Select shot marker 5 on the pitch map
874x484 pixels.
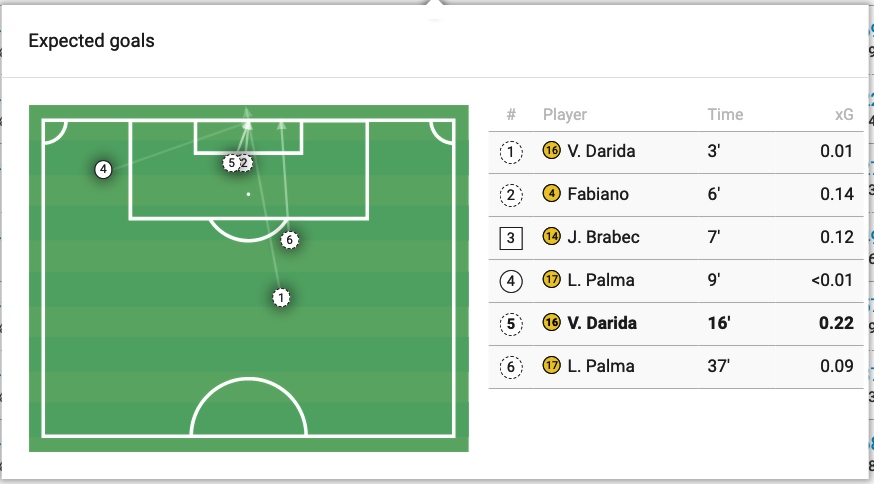232,162
